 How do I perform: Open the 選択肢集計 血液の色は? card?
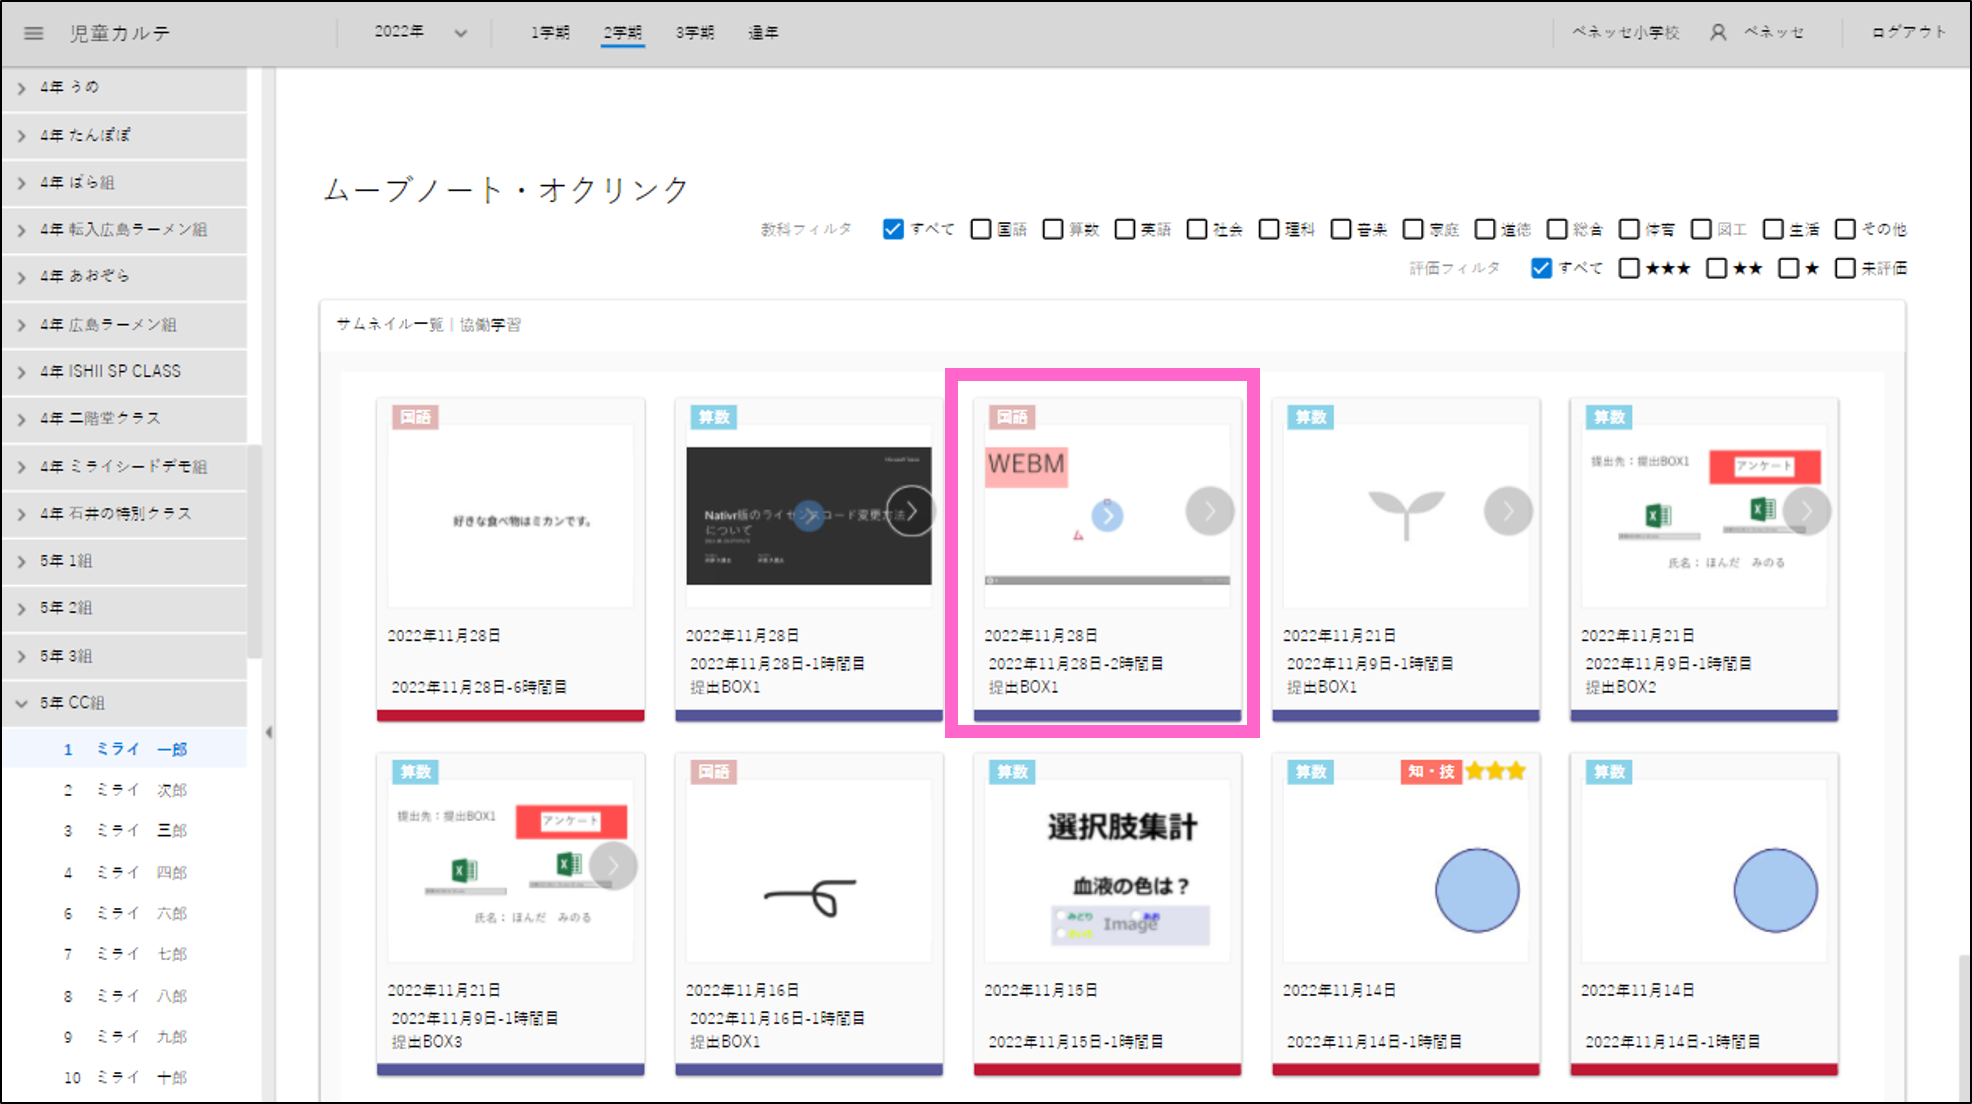tap(1107, 915)
